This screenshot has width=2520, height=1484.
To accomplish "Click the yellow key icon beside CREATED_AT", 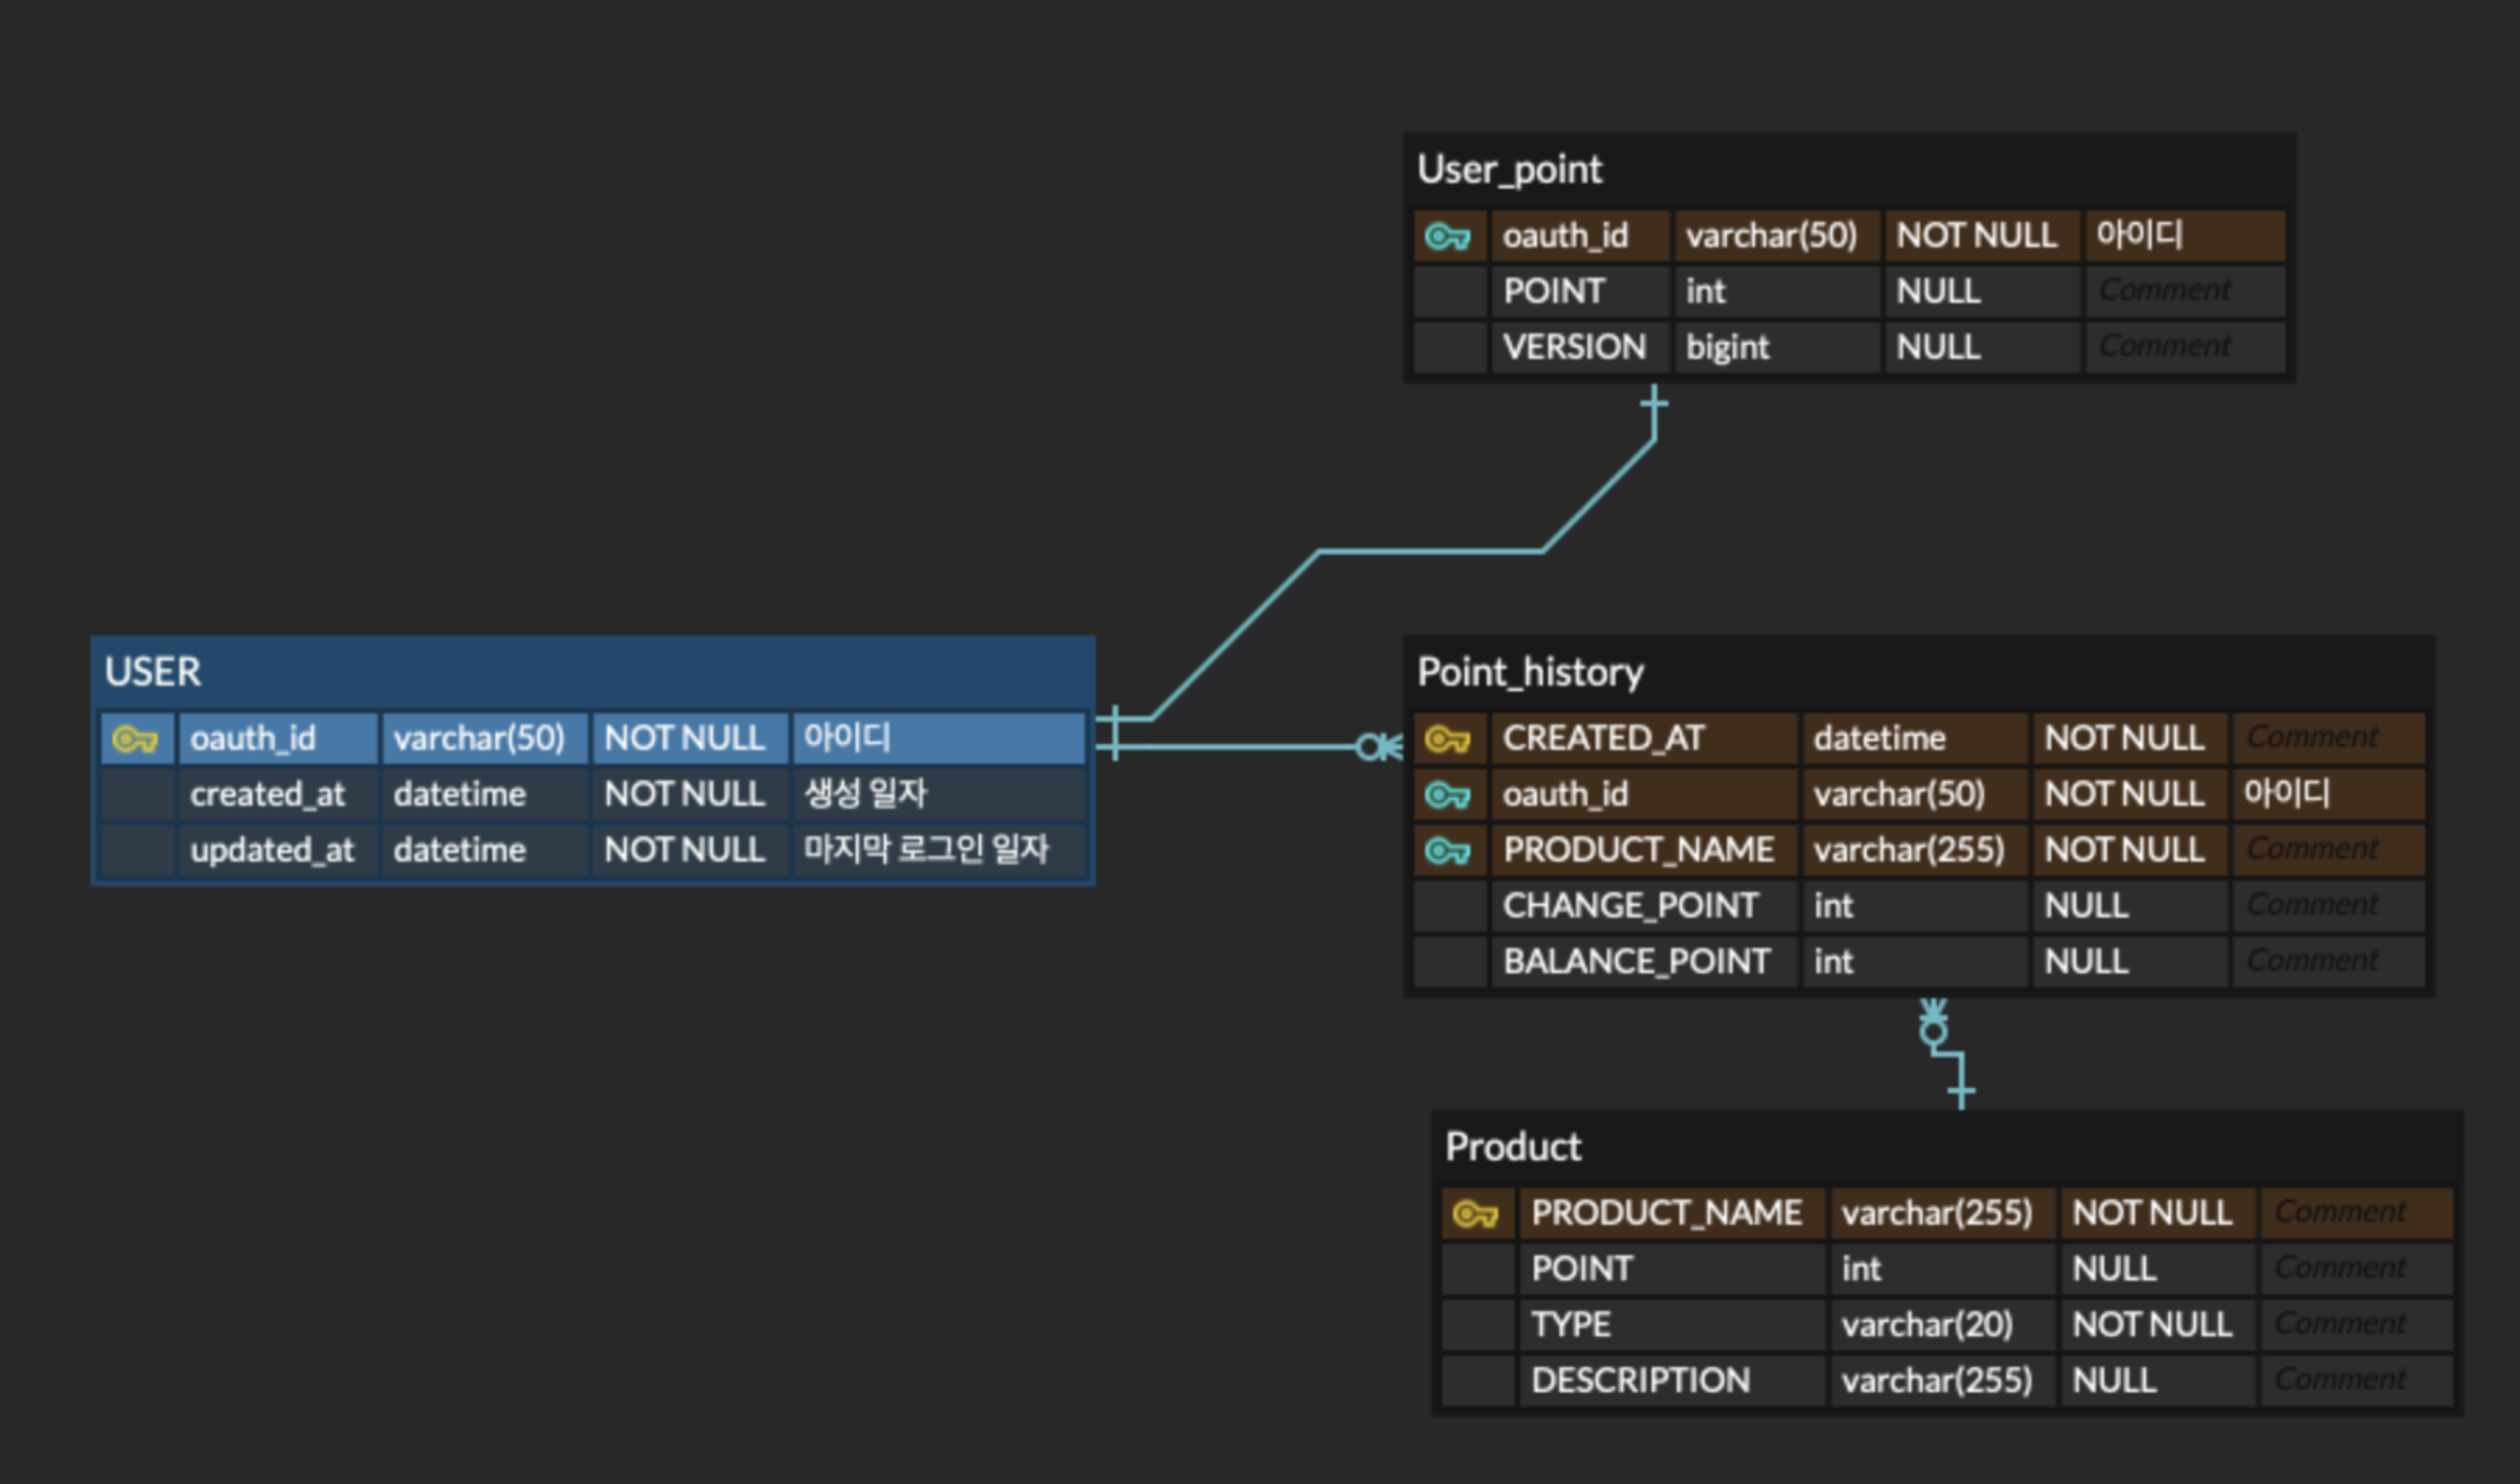I will coord(1447,739).
